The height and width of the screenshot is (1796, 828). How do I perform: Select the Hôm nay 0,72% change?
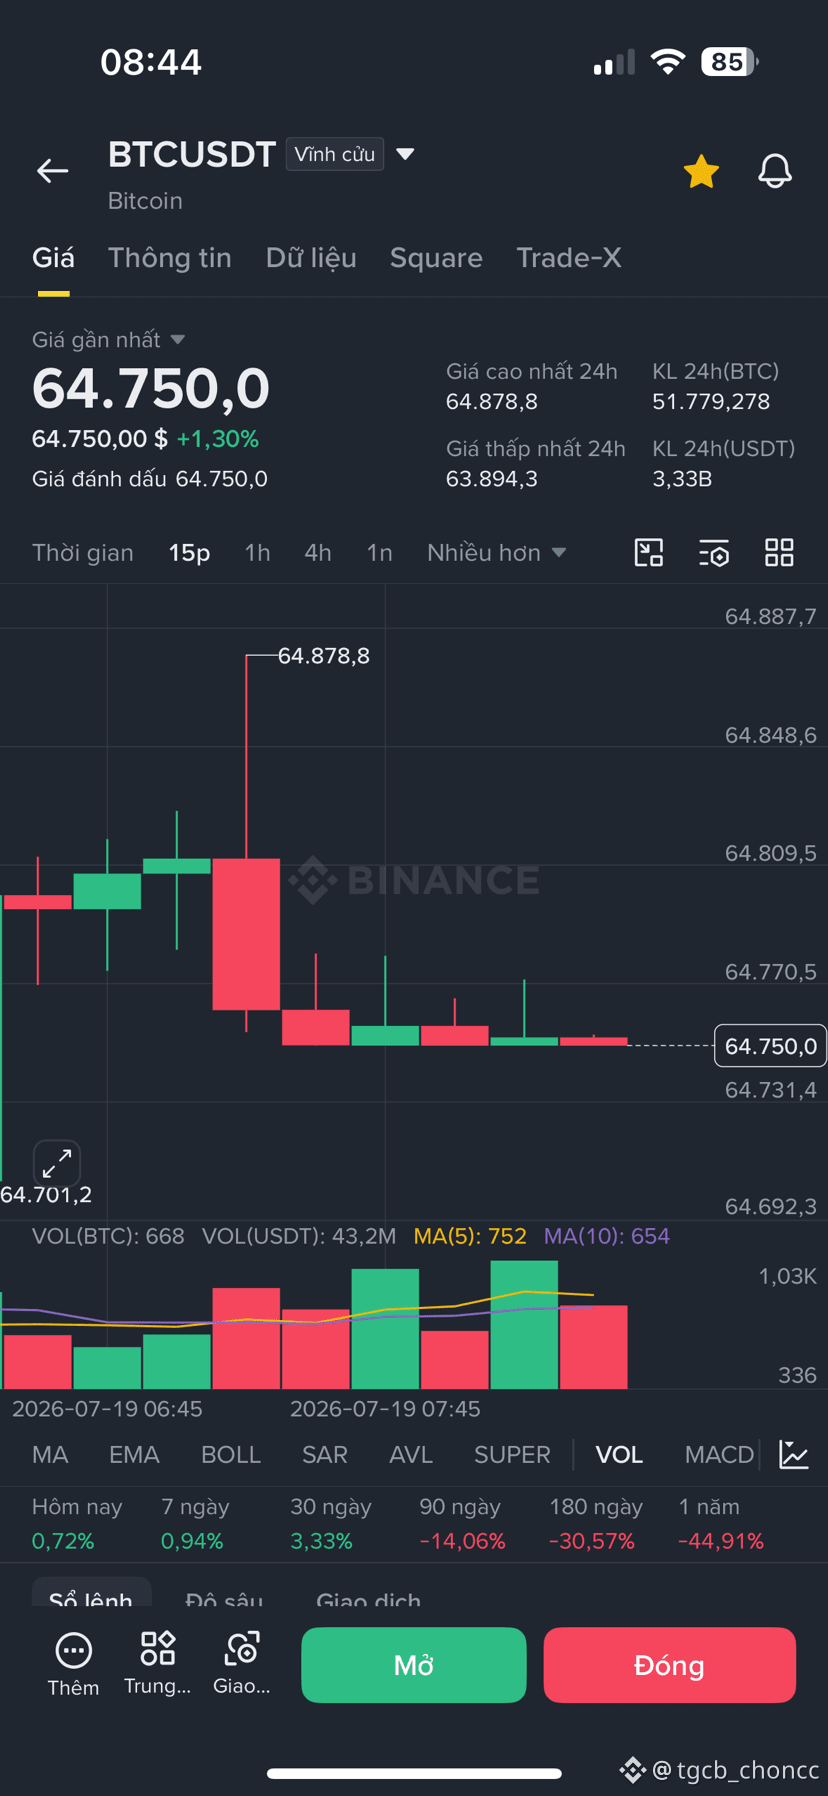pos(77,1523)
